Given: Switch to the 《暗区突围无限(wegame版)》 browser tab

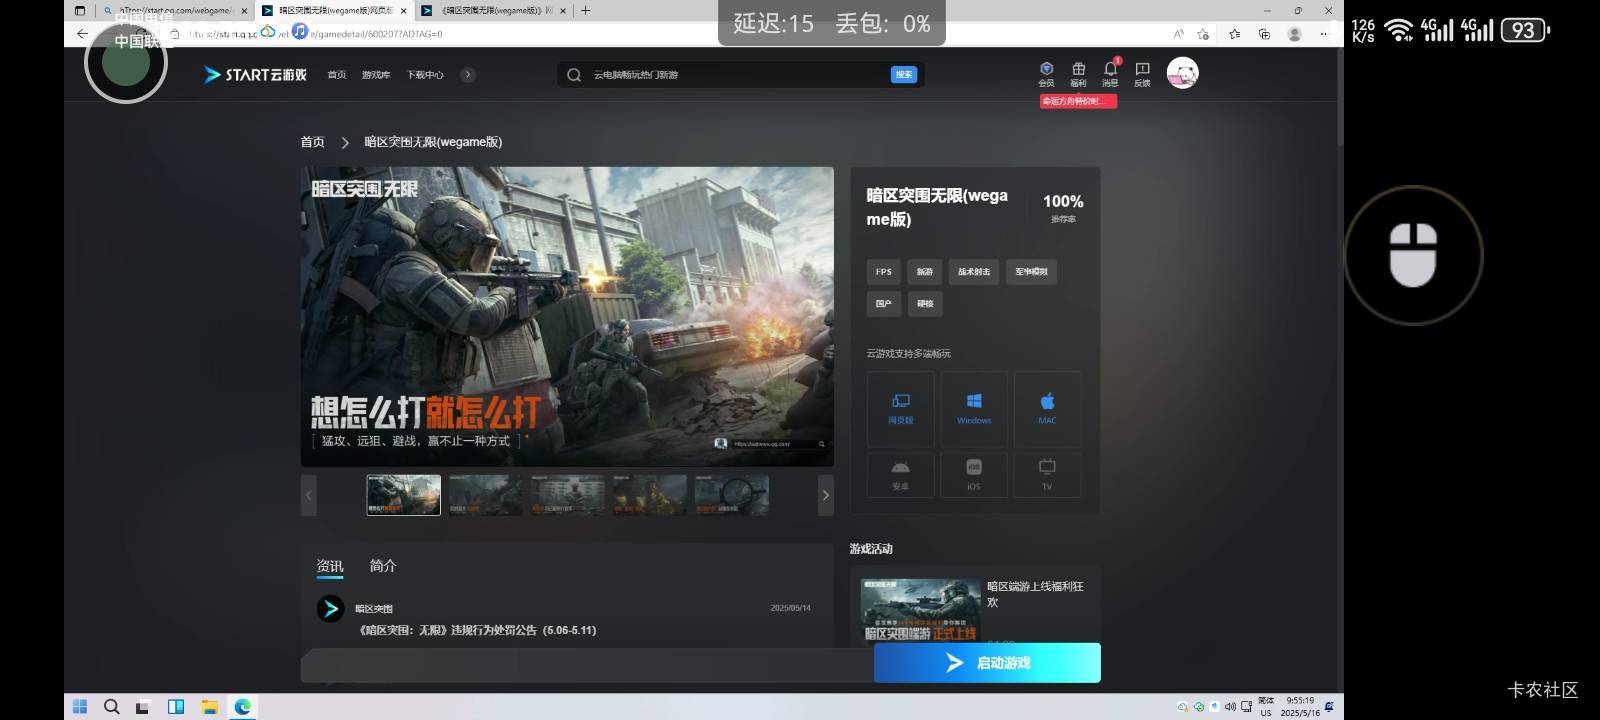Looking at the screenshot, I should click(494, 11).
